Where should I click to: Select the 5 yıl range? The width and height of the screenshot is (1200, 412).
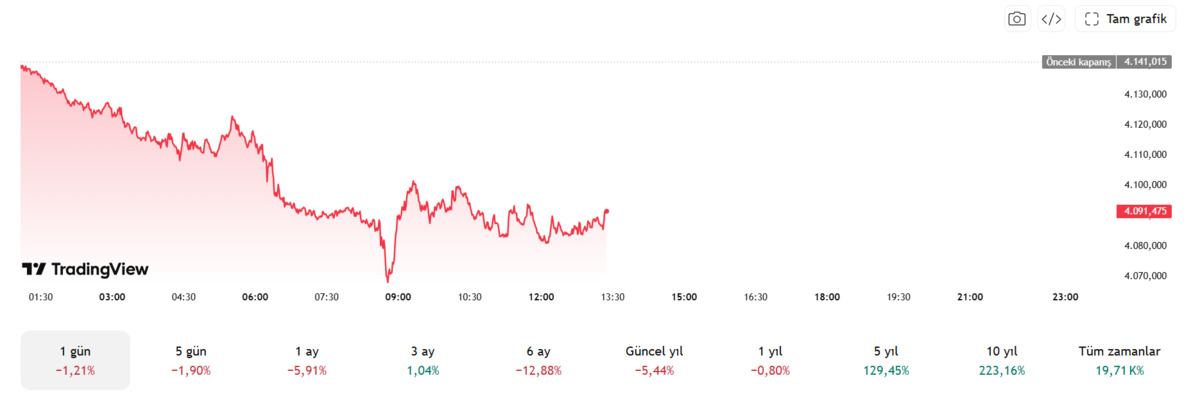point(887,360)
